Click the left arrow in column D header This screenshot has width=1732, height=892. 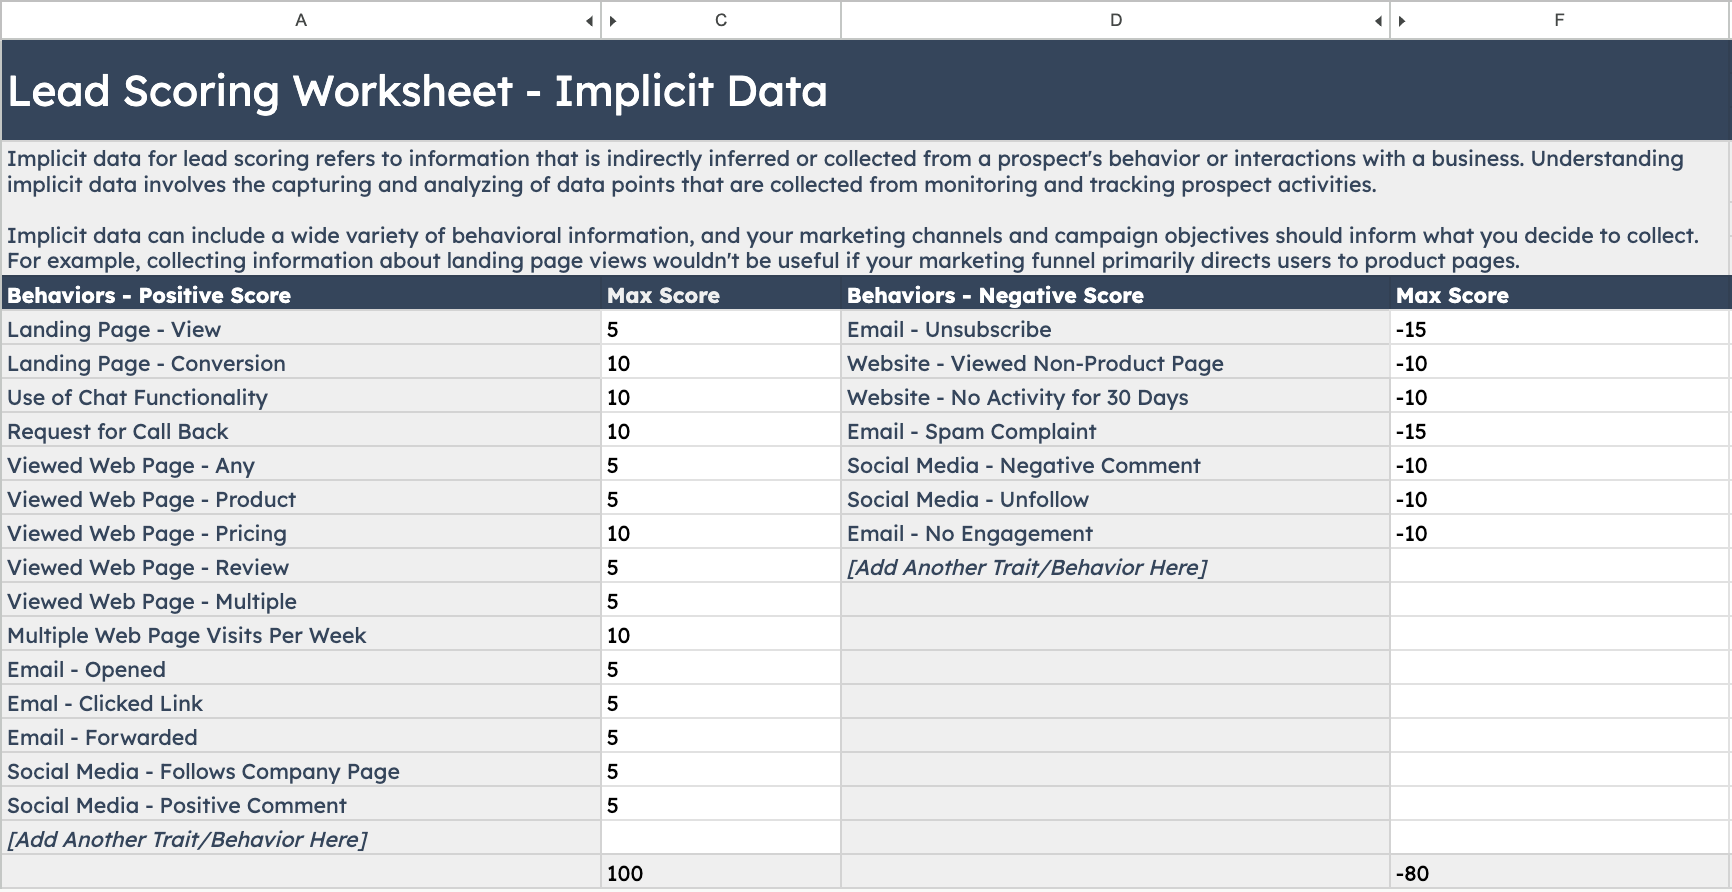(x=1378, y=21)
